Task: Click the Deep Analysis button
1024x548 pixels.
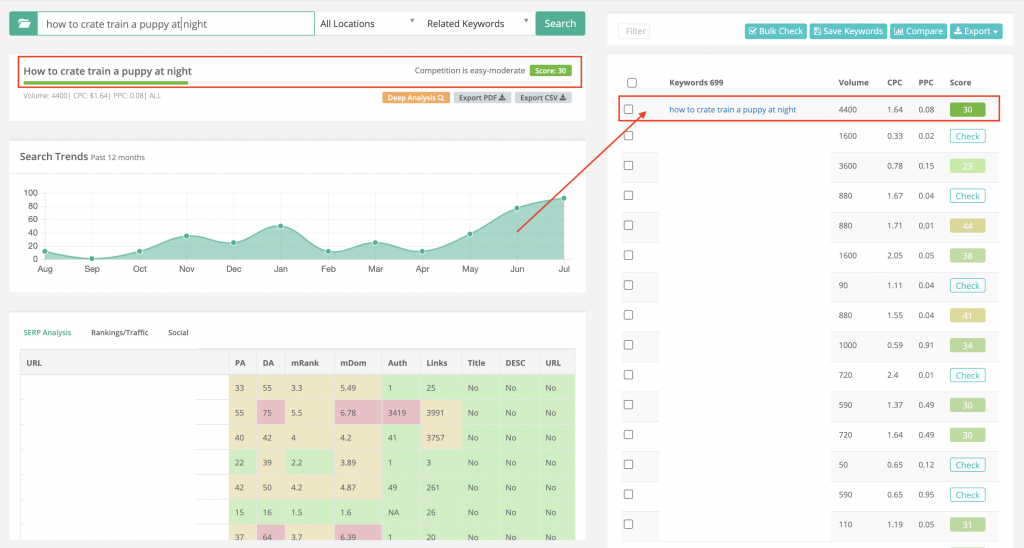Action: [x=416, y=98]
